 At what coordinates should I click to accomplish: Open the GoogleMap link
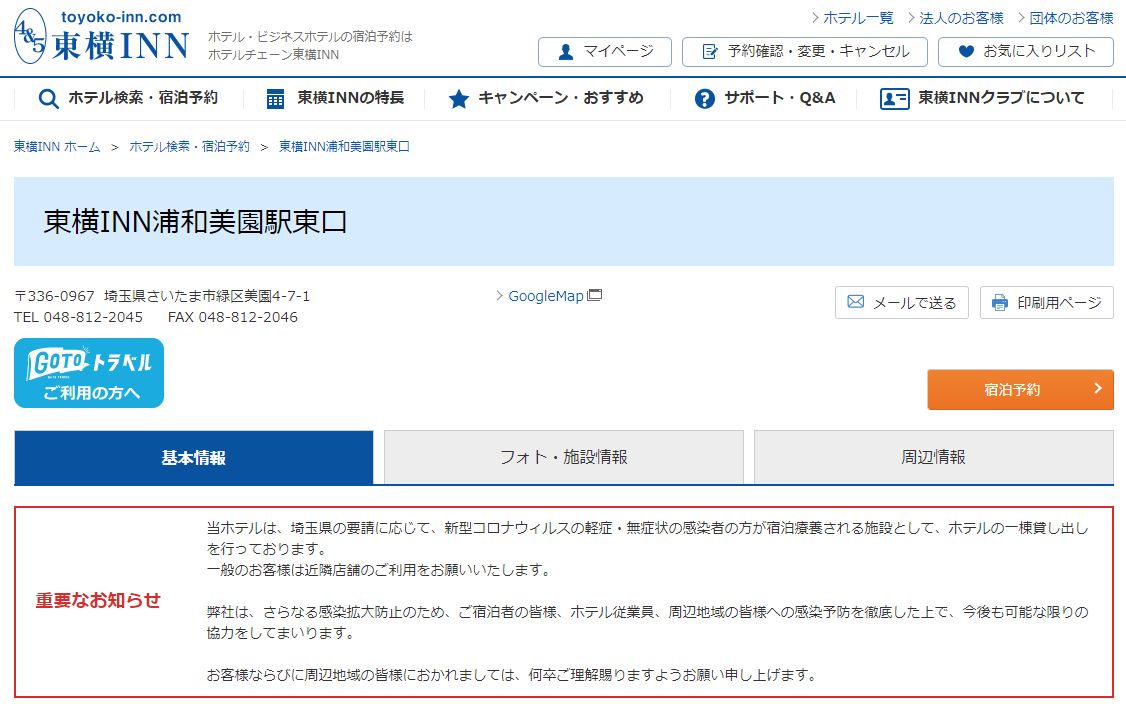pyautogui.click(x=546, y=296)
